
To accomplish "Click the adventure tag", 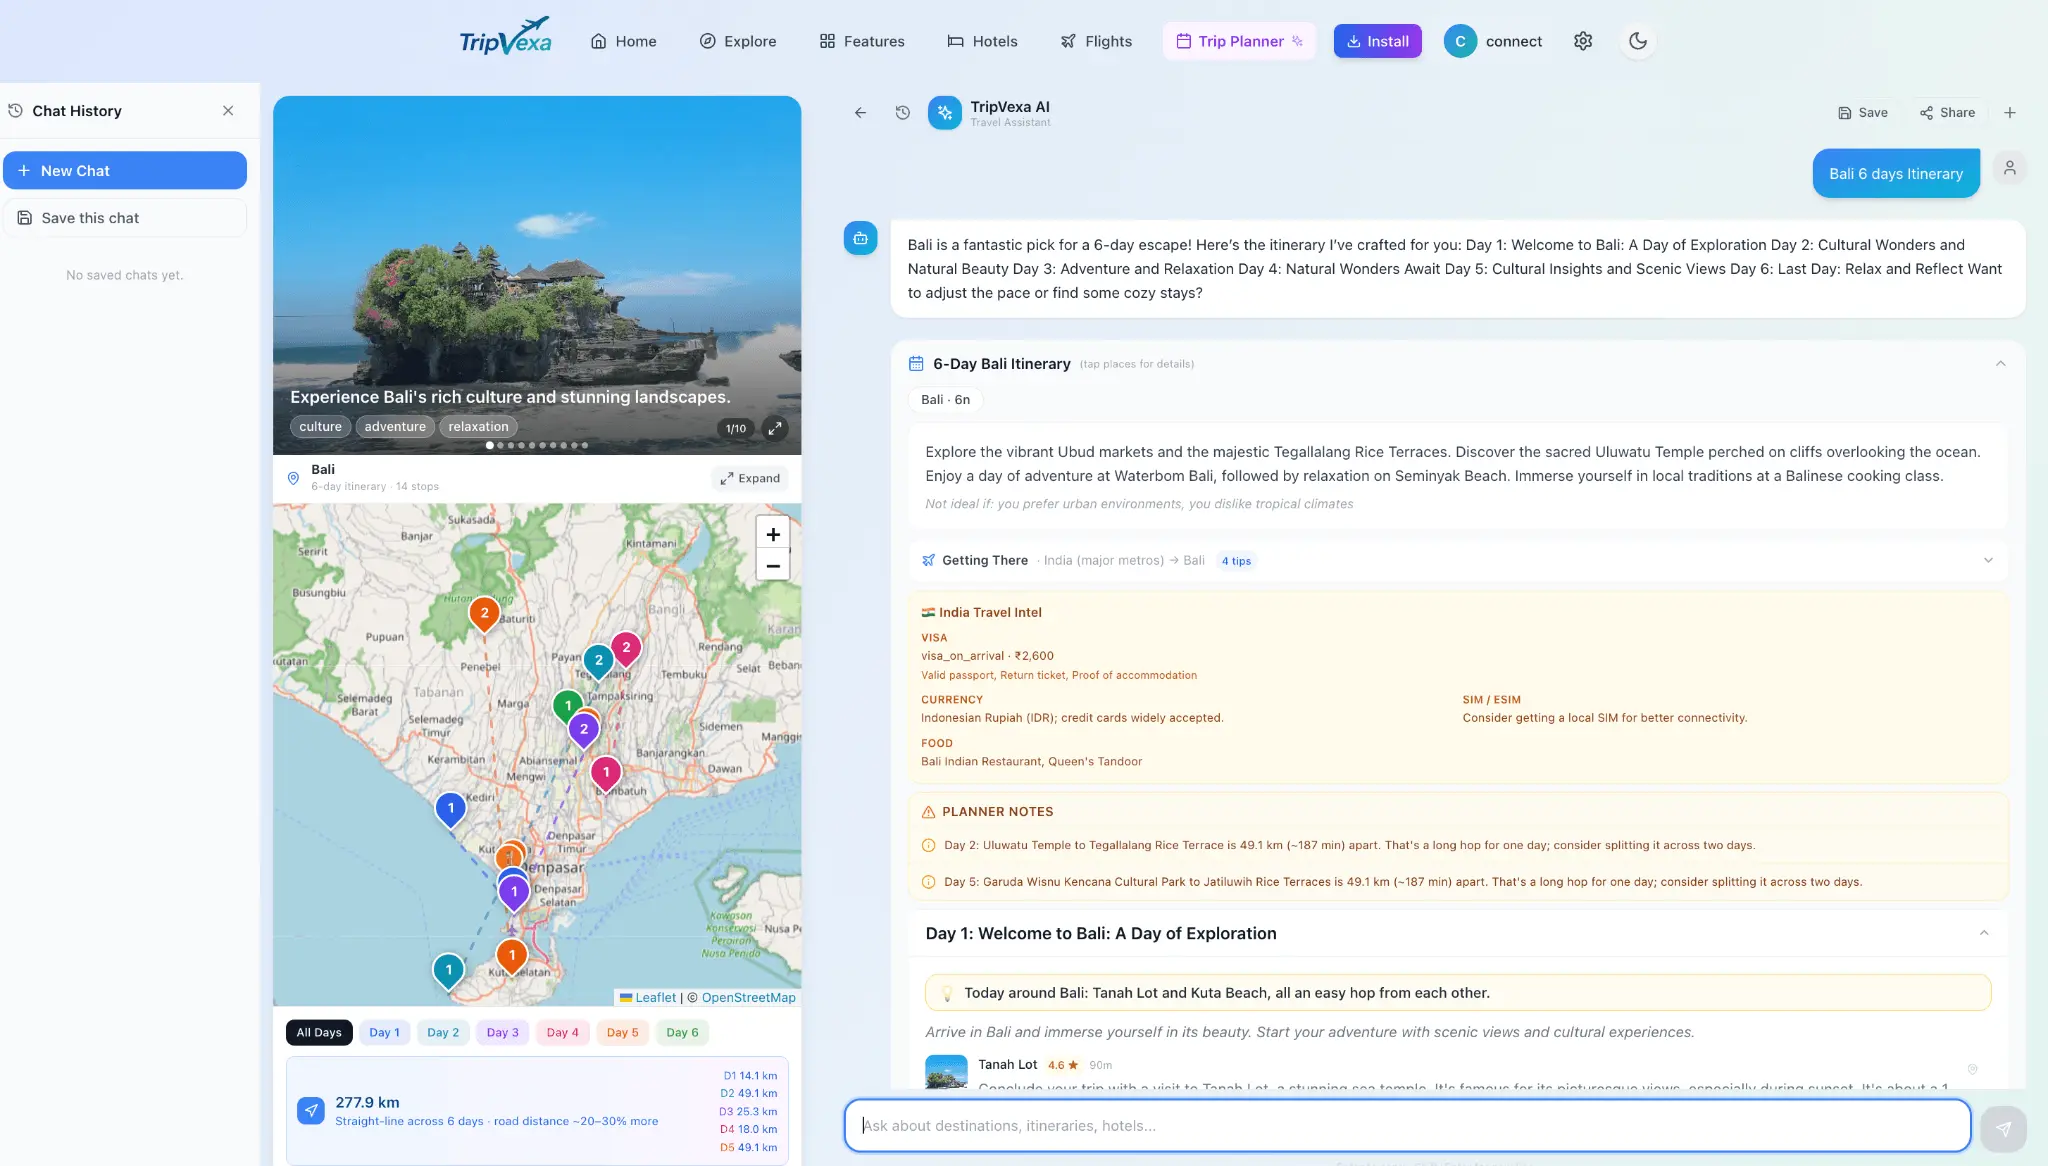I will pyautogui.click(x=395, y=427).
